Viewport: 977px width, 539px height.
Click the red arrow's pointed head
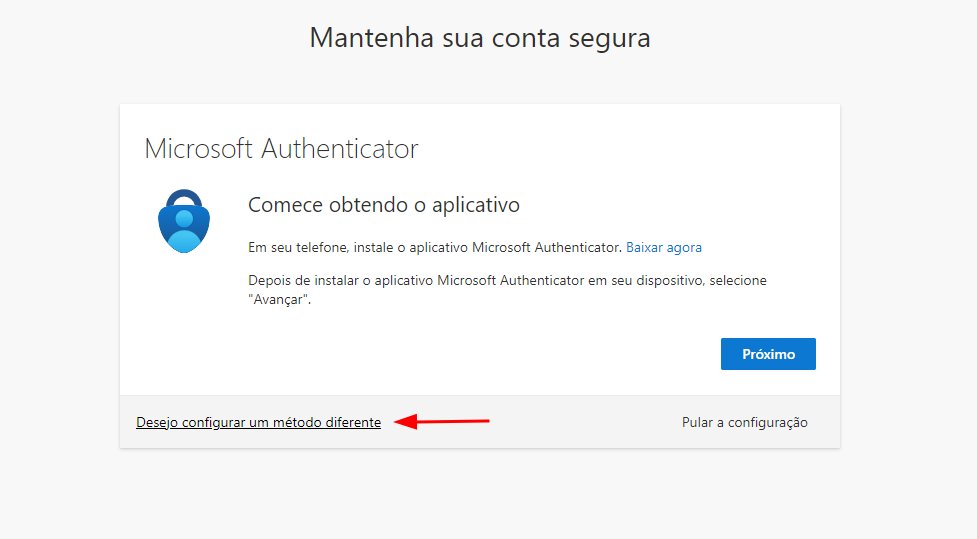pyautogui.click(x=402, y=422)
